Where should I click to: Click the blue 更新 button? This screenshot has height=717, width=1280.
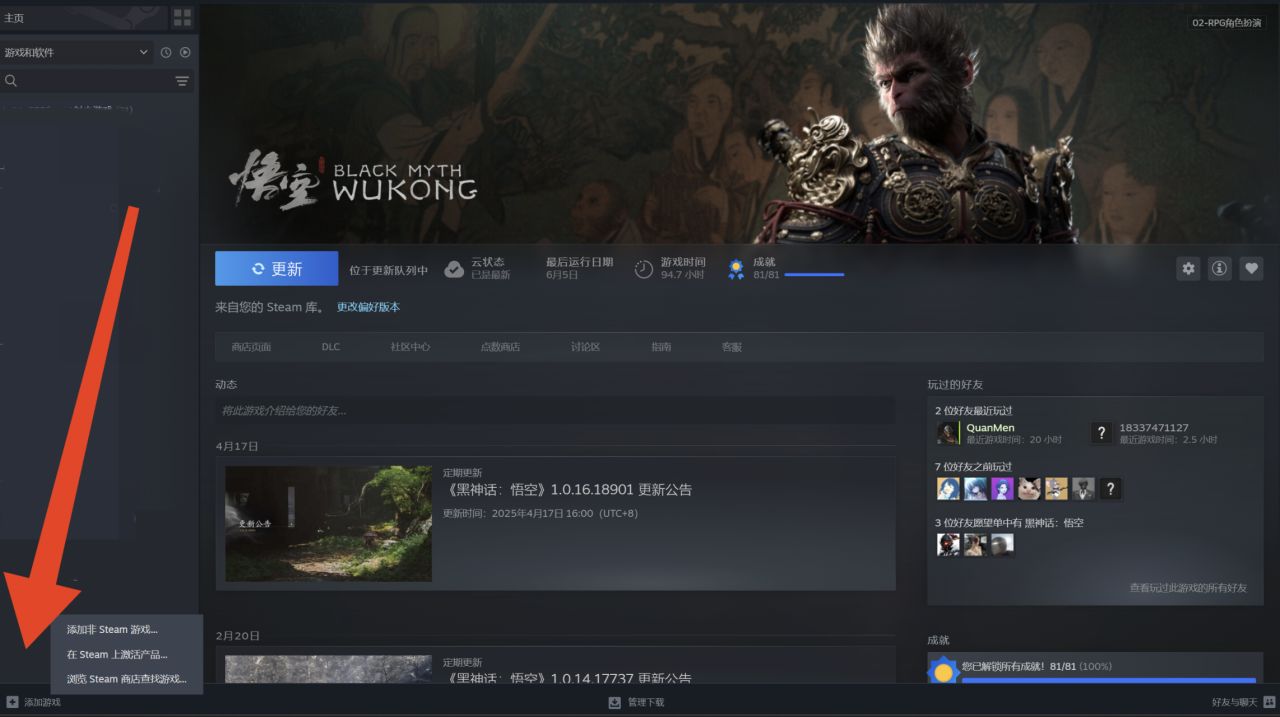[x=276, y=269]
